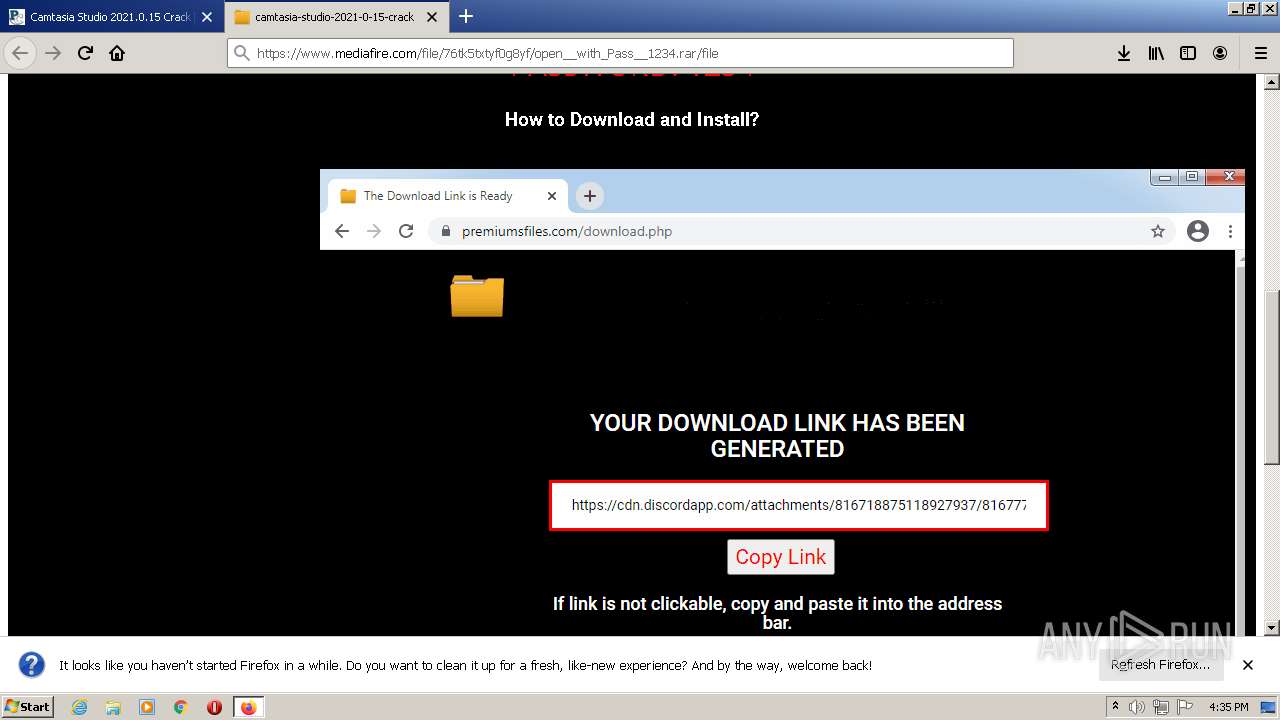This screenshot has height=720, width=1280.
Task: Click volume icon in system tray
Action: (x=1137, y=707)
